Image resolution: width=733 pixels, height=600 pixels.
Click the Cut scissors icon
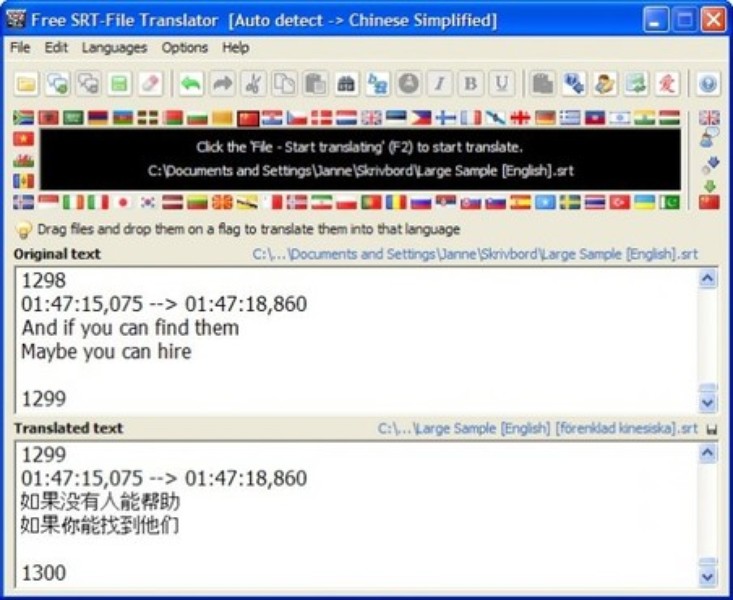254,84
